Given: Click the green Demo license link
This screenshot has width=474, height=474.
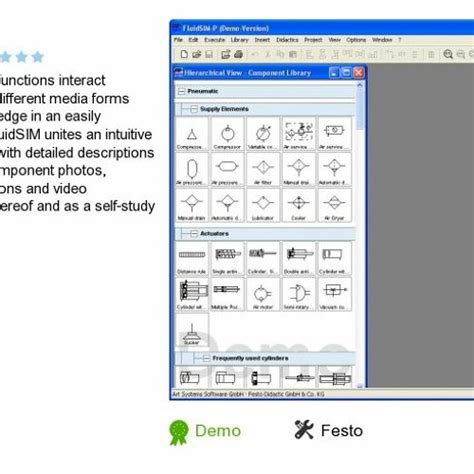Looking at the screenshot, I should click(205, 431).
